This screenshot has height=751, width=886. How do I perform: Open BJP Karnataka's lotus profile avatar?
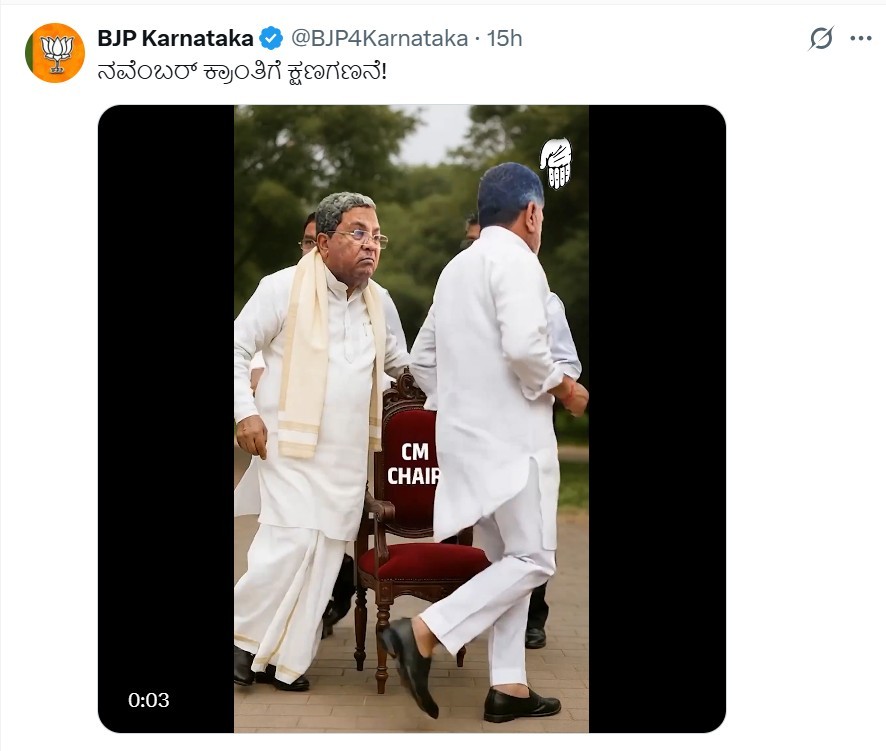coord(55,52)
